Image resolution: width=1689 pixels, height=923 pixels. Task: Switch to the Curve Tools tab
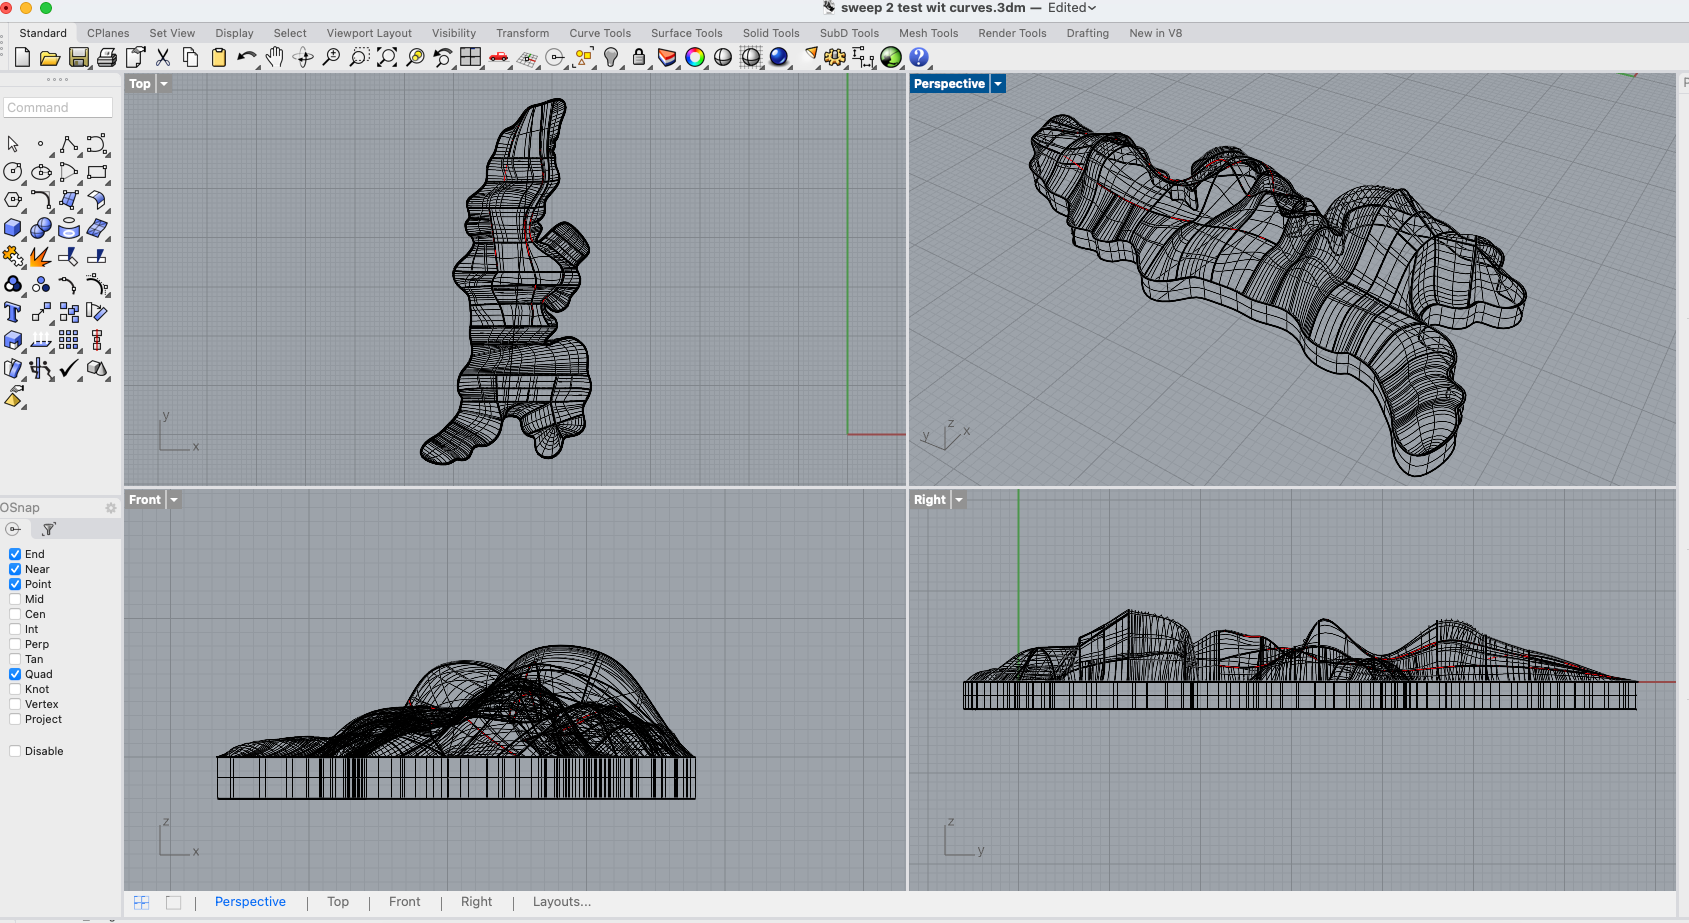pyautogui.click(x=600, y=33)
